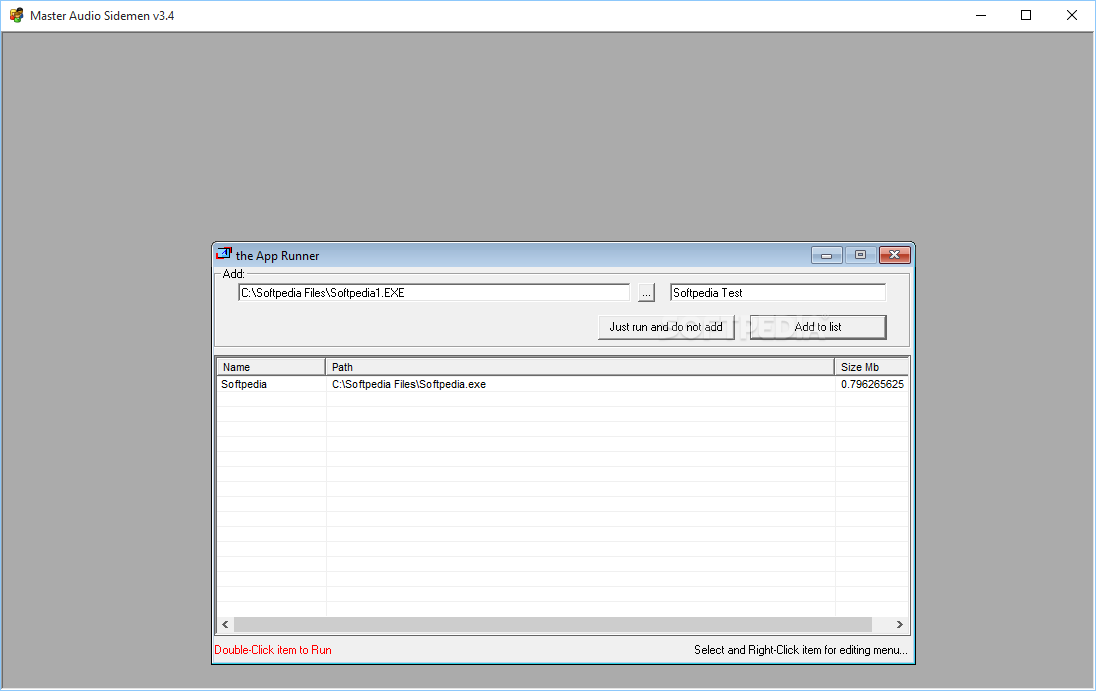1096x691 pixels.
Task: Click the list's right scroll arrow
Action: tap(900, 625)
